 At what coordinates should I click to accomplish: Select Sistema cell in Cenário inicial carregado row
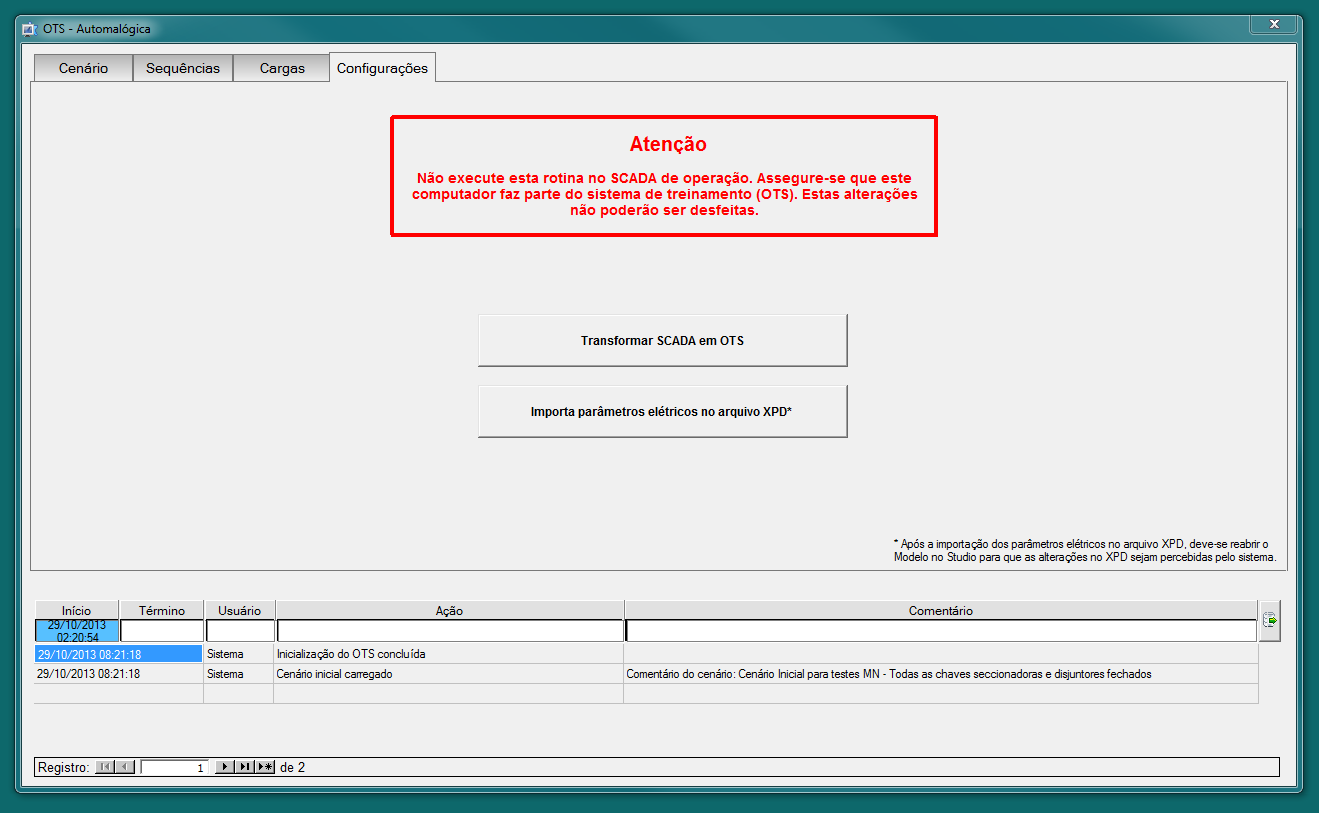click(239, 674)
